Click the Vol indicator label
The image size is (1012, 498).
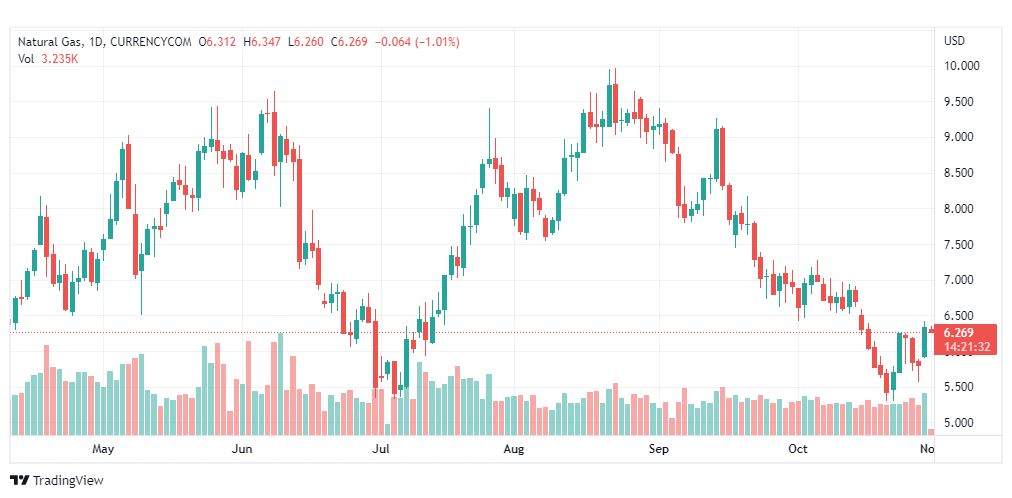(x=26, y=58)
